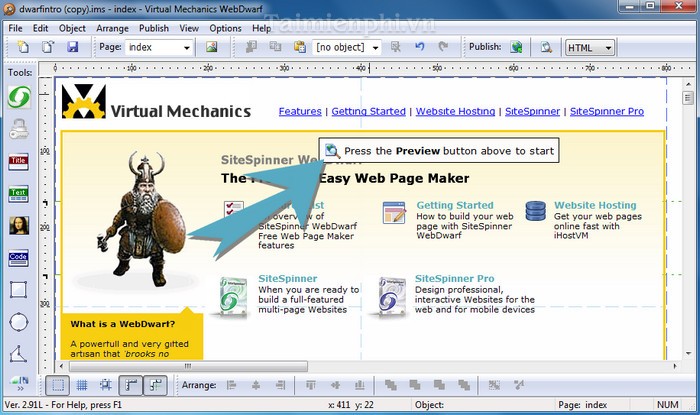Select the Rectangle shape tool
Image resolution: width=700 pixels, height=415 pixels.
(18, 290)
